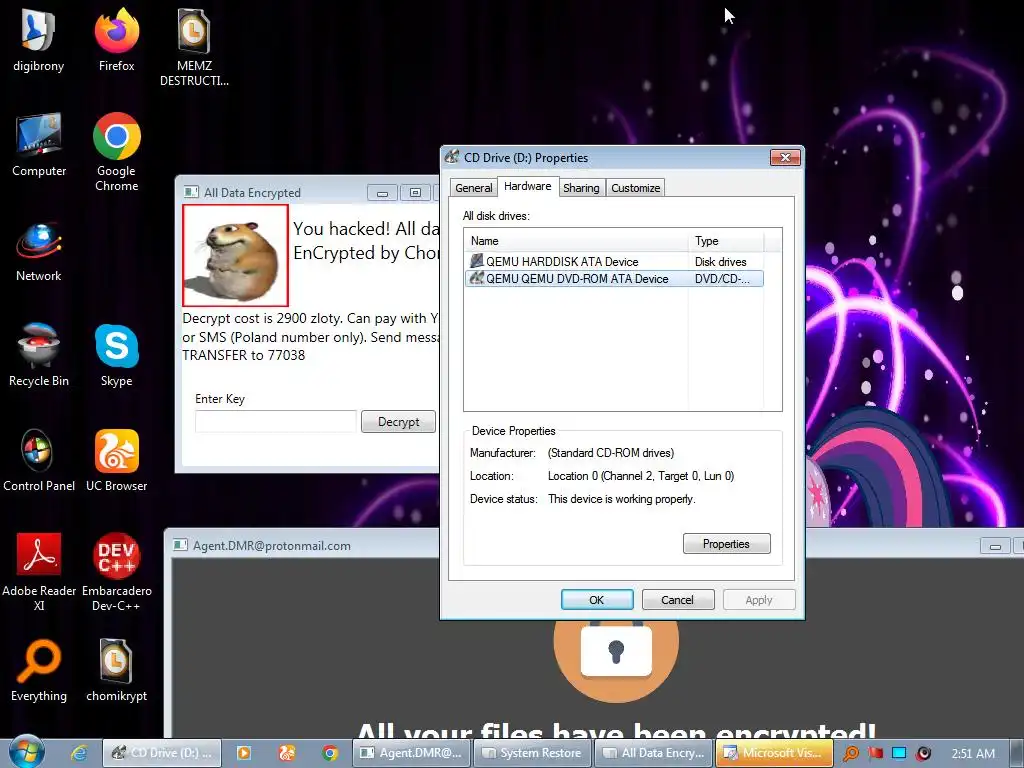Viewport: 1024px width, 768px height.
Task: Close the CD Drive Properties dialog
Action: 785,157
